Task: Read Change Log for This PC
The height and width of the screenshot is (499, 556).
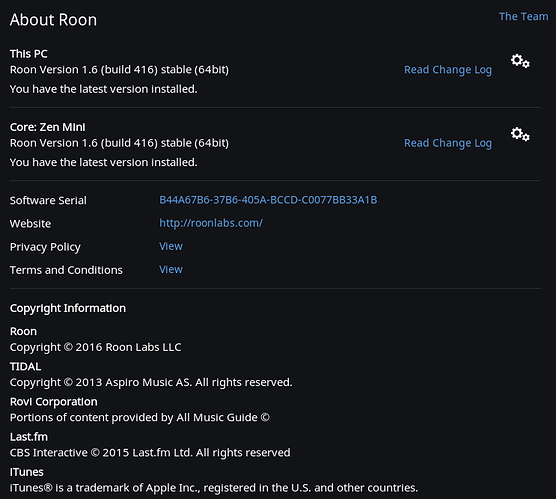Action: pos(448,70)
